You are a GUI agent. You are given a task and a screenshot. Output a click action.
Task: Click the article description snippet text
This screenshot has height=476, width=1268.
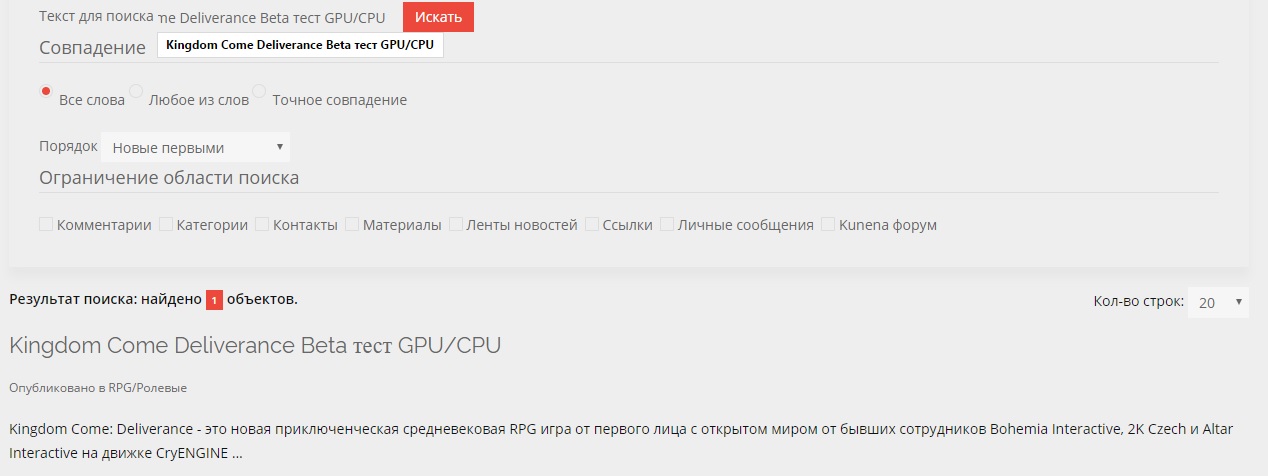tap(621, 440)
